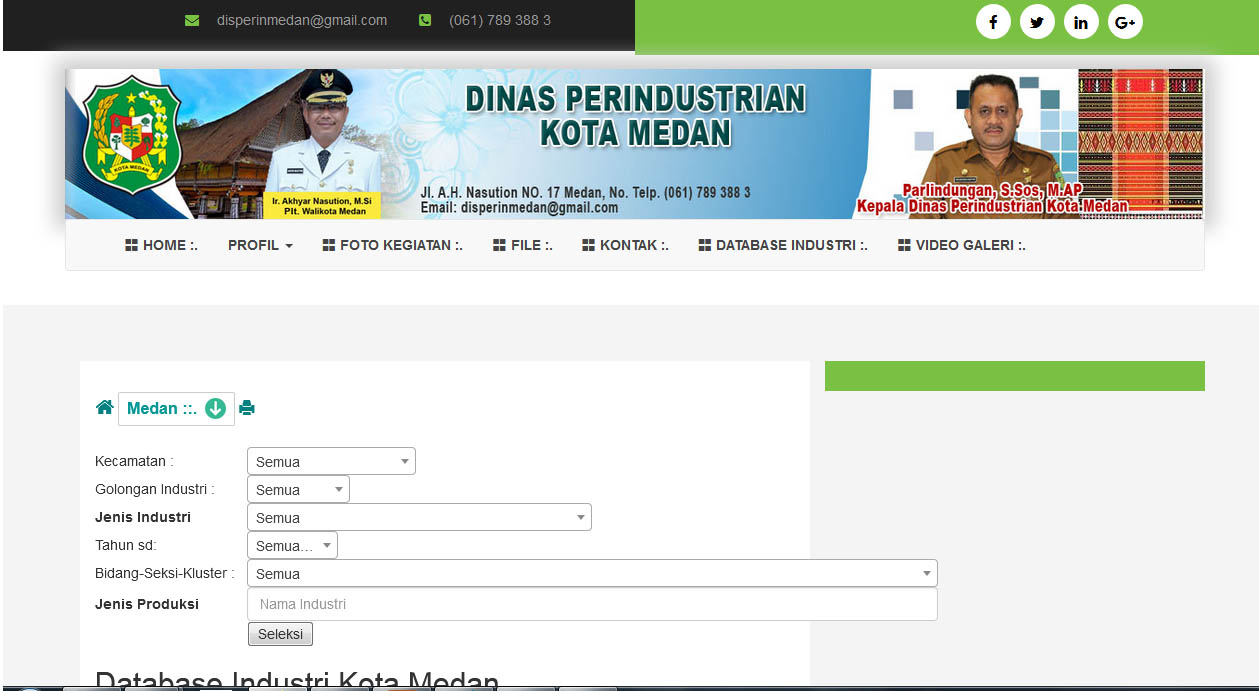Click the Facebook social icon
The width and height of the screenshot is (1259, 691).
993,22
